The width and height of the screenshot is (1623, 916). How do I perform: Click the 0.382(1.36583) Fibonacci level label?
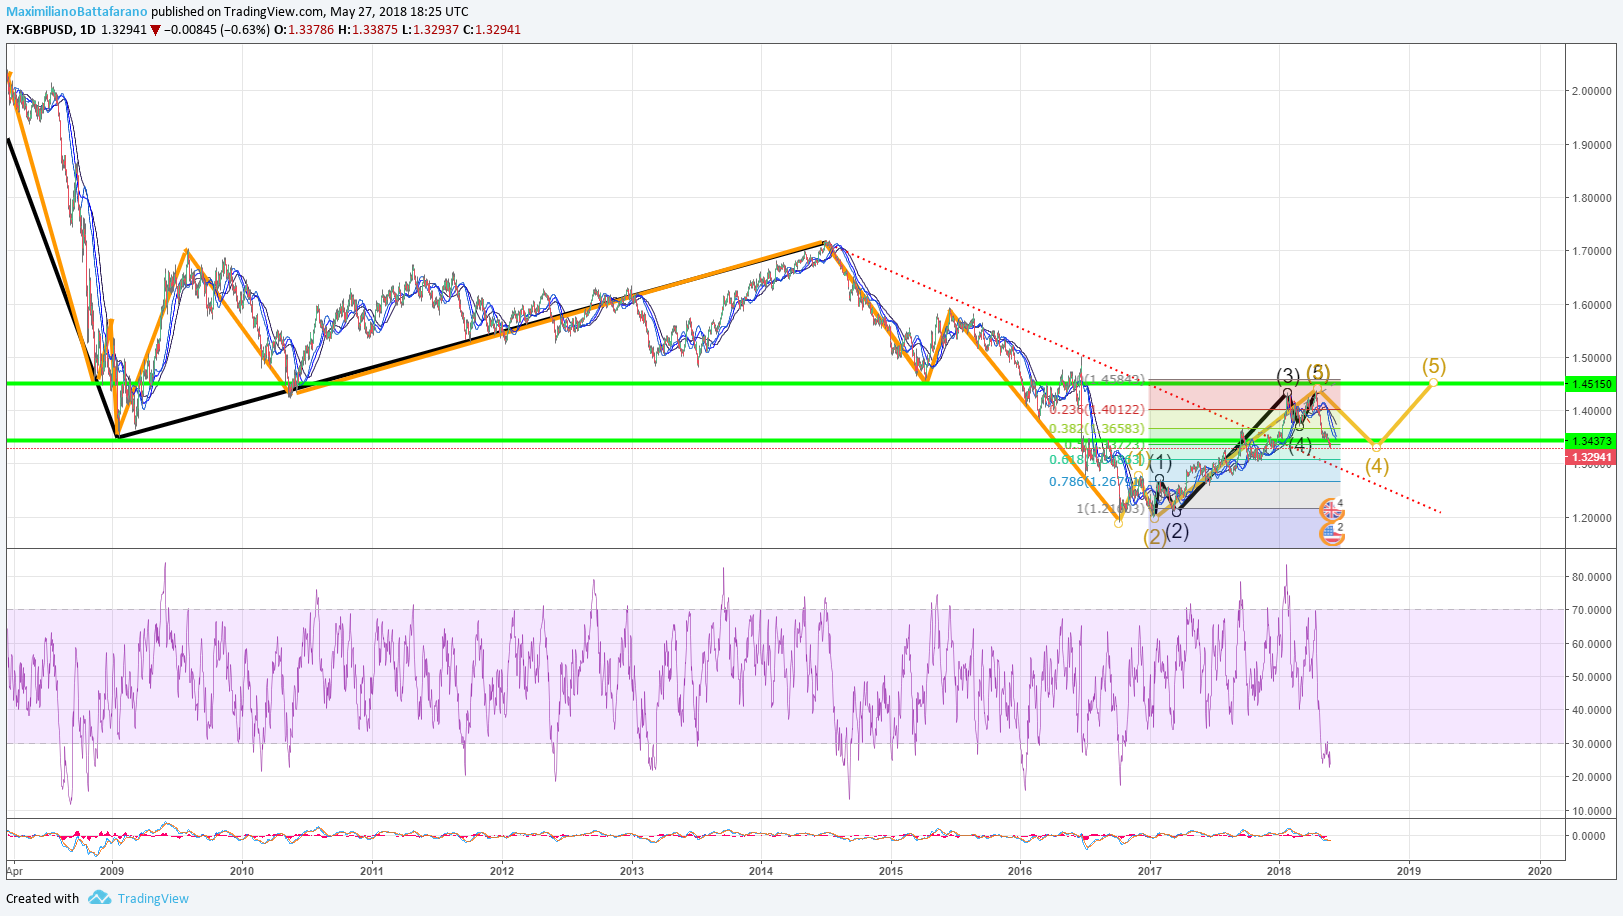click(x=1097, y=429)
